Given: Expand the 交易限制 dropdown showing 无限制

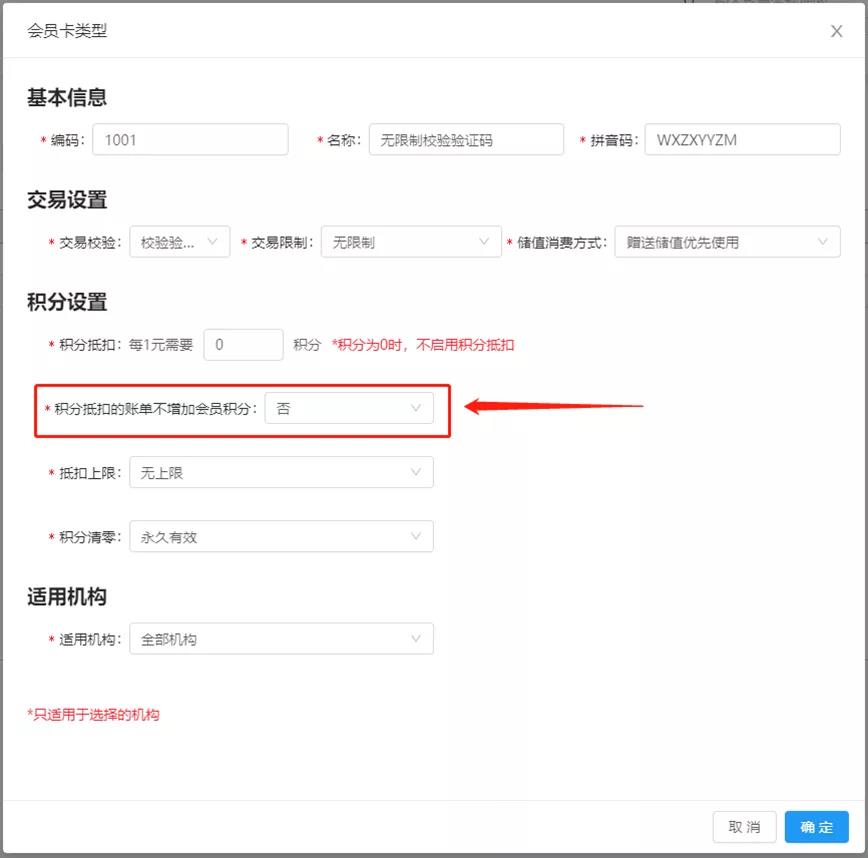Looking at the screenshot, I should (x=410, y=242).
